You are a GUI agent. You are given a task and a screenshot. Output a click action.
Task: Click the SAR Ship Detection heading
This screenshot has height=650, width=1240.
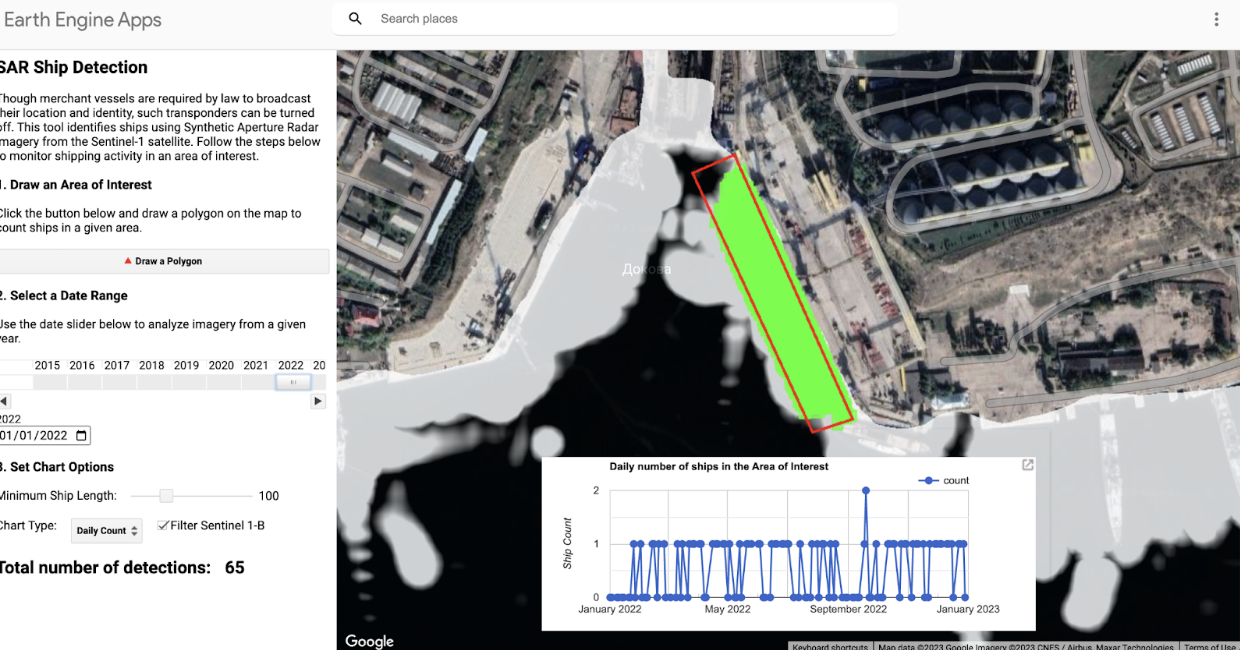point(74,68)
